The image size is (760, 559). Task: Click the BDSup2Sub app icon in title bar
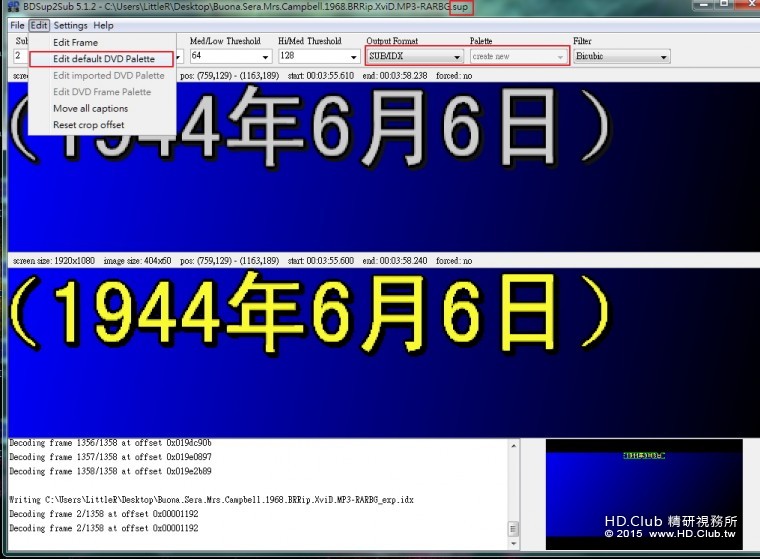click(14, 7)
